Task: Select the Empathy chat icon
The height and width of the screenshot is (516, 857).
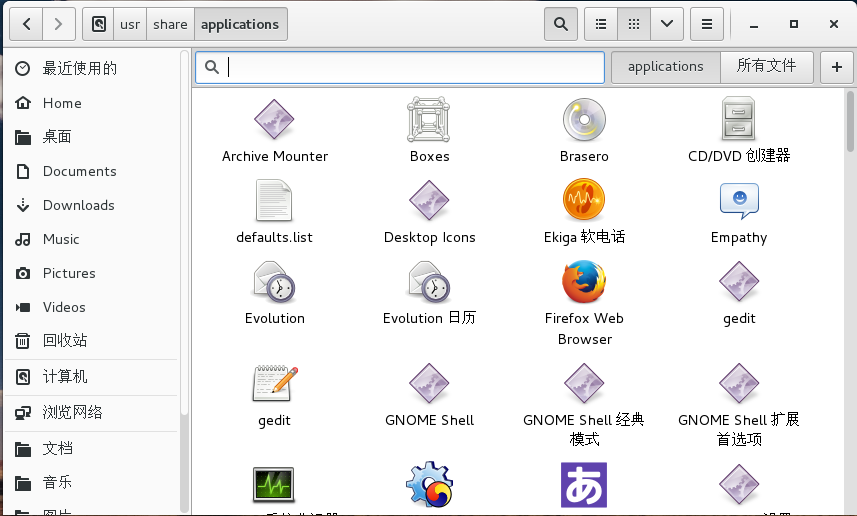Action: 739,201
